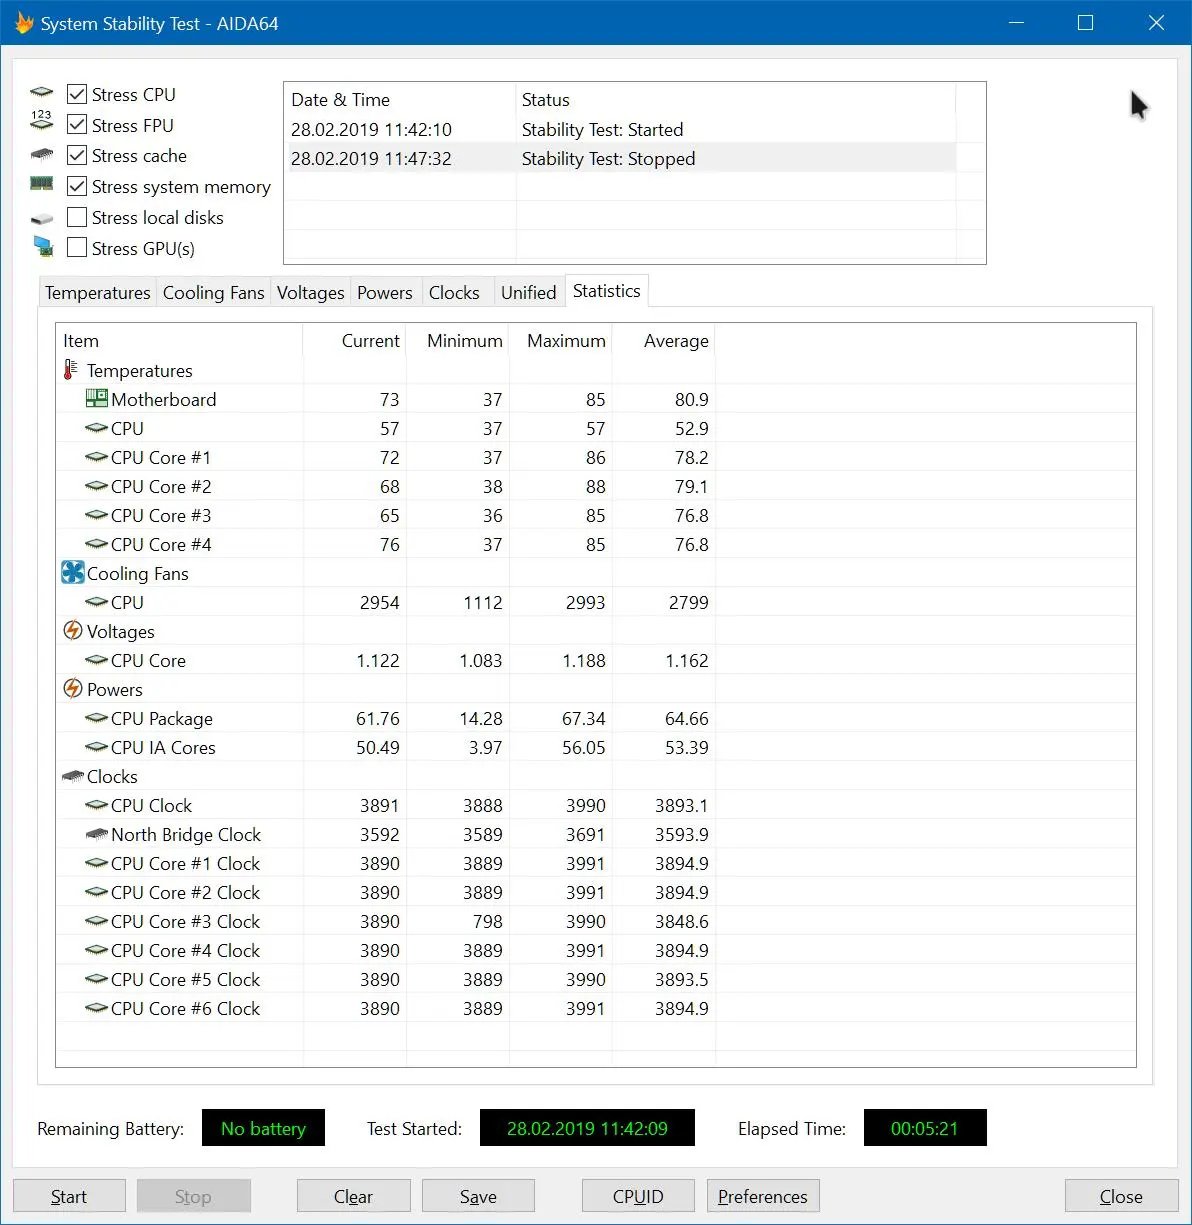Open the Unified tab
The image size is (1192, 1225).
coord(528,292)
